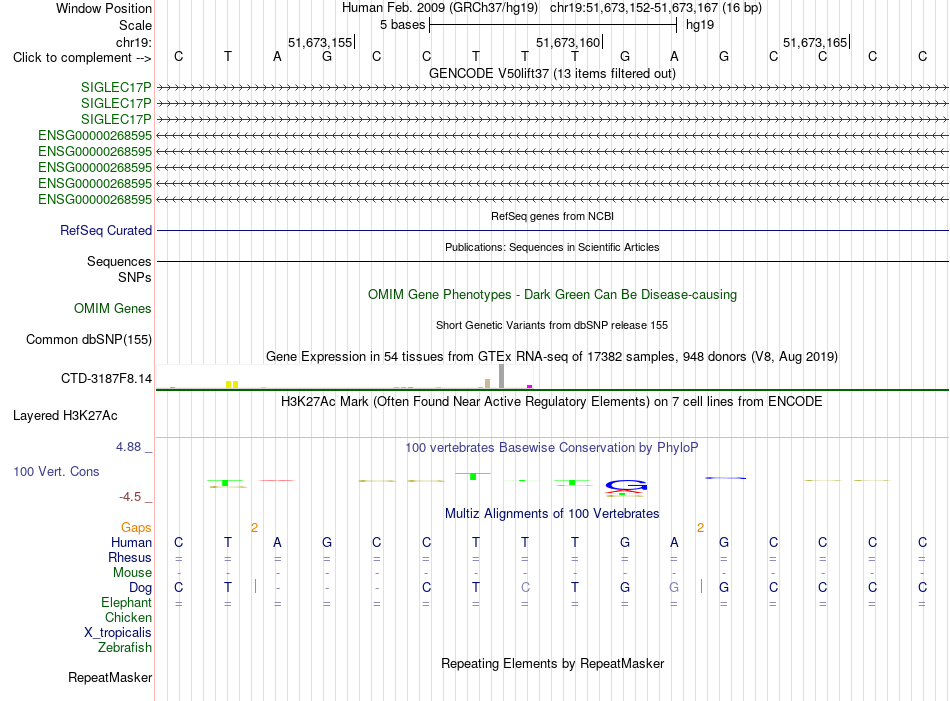This screenshot has height=701, width=950.
Task: Click the Dog alignment row label
Action: pyautogui.click(x=140, y=587)
